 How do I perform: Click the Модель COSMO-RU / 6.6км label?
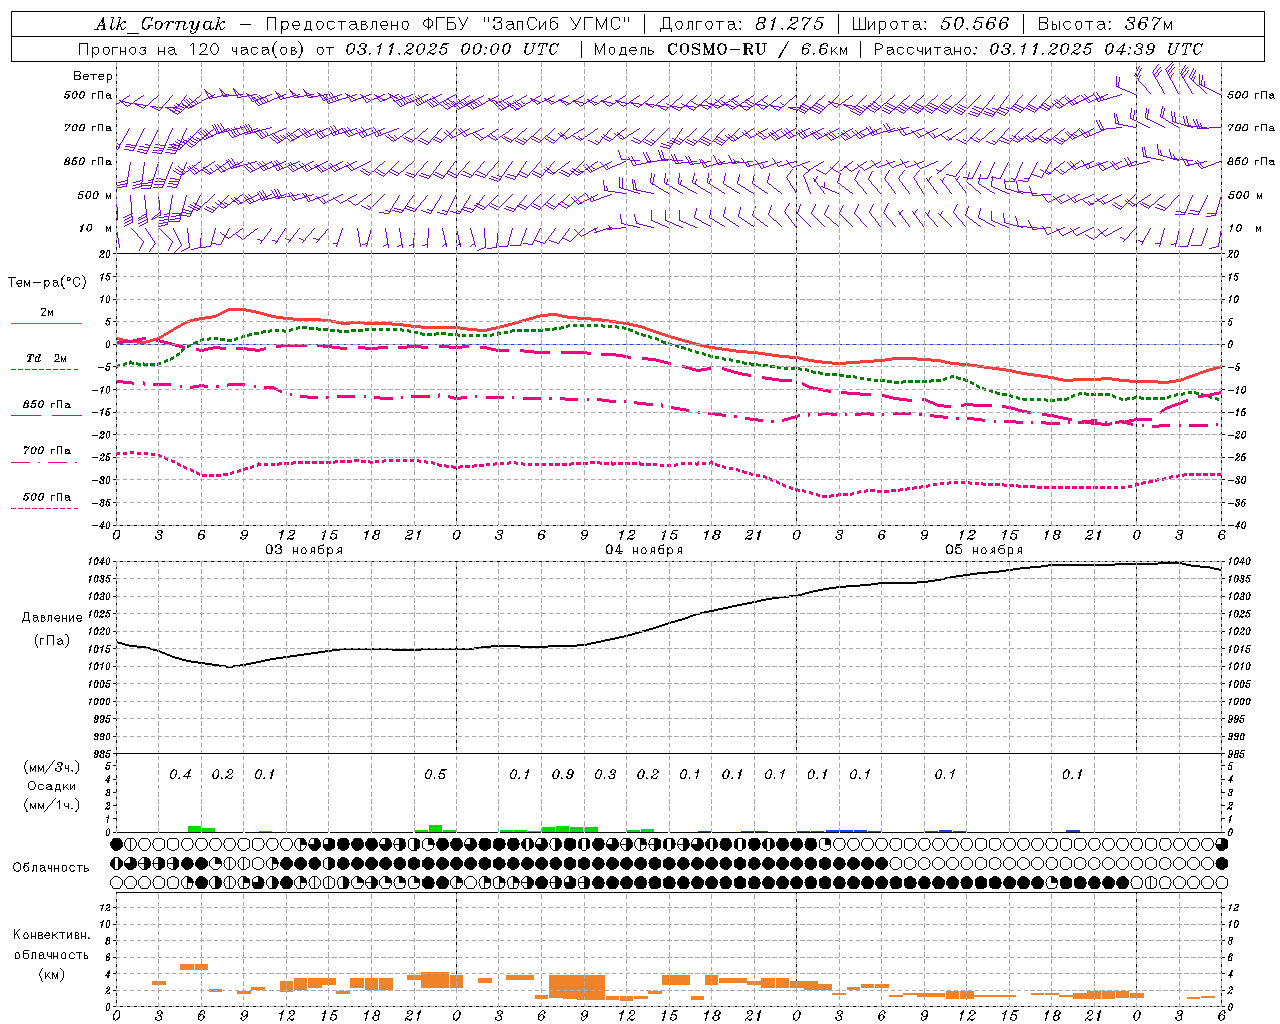(721, 49)
